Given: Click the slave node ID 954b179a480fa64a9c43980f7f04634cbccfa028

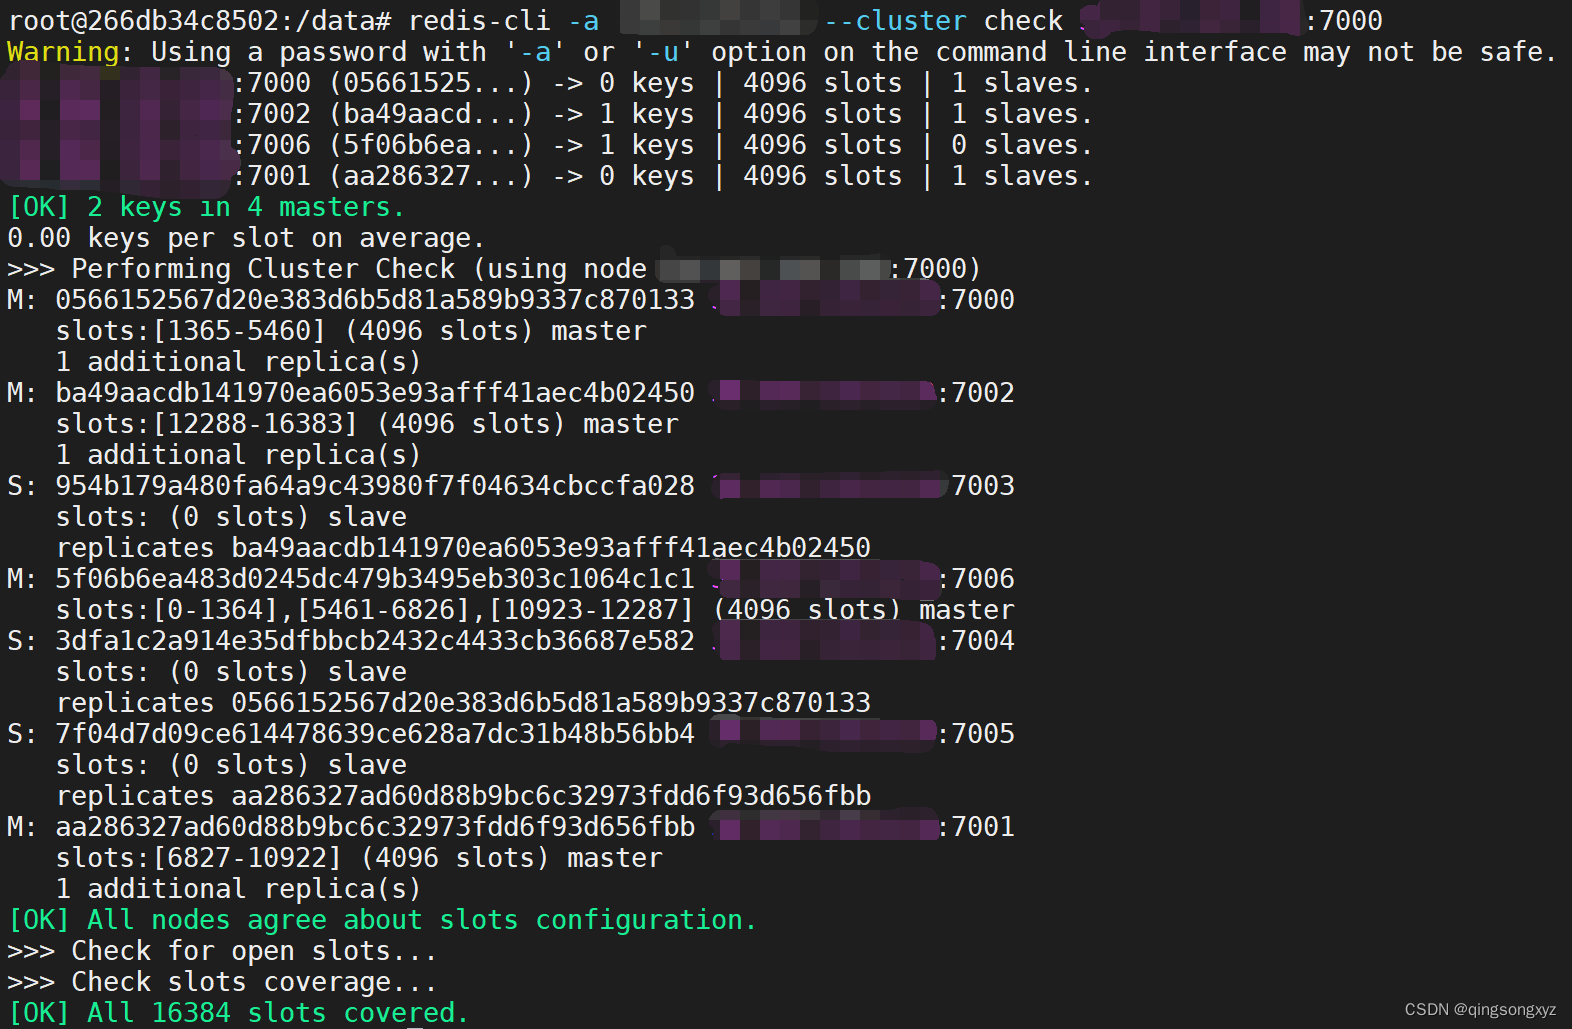Looking at the screenshot, I should [x=375, y=486].
